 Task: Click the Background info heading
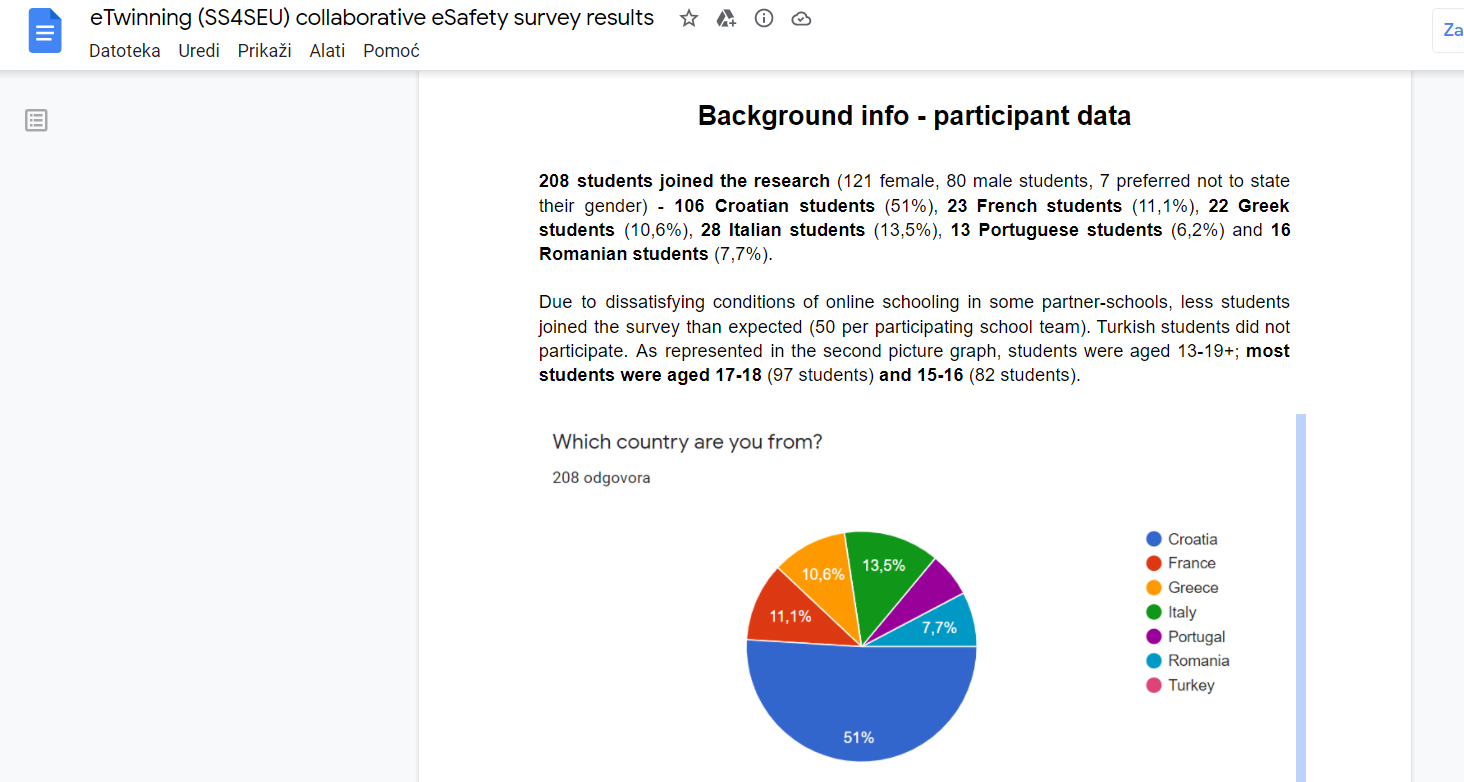coord(914,116)
